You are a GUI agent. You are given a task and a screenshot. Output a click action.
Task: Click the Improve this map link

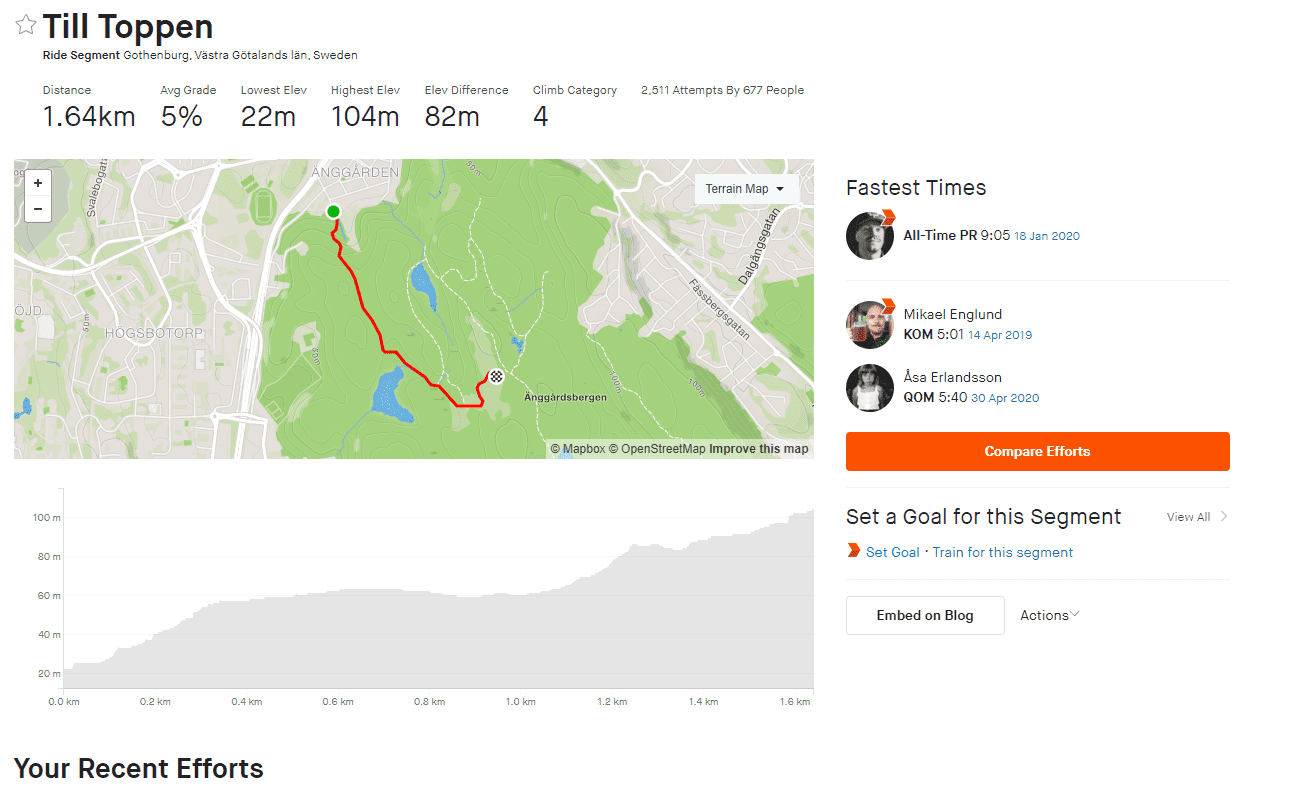[759, 449]
